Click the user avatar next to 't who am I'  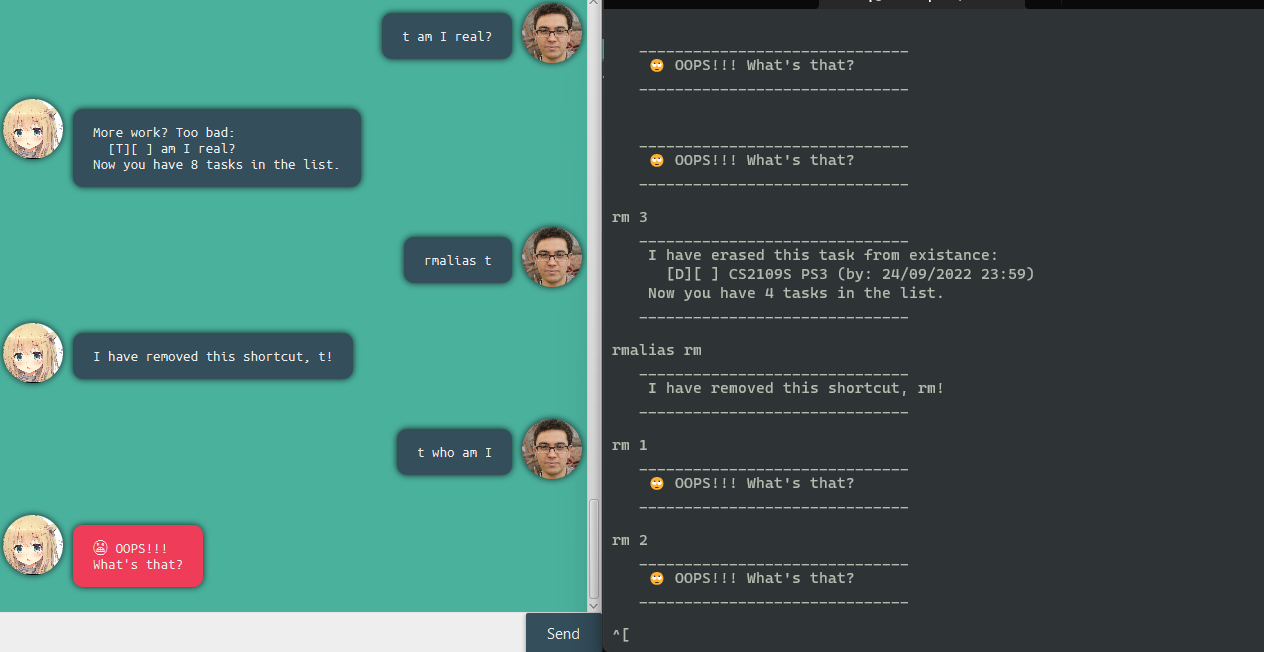pyautogui.click(x=551, y=449)
